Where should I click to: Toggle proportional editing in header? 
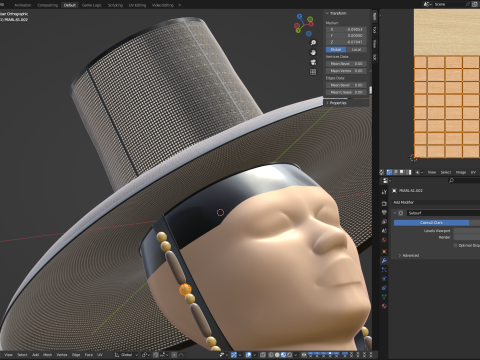point(174,355)
